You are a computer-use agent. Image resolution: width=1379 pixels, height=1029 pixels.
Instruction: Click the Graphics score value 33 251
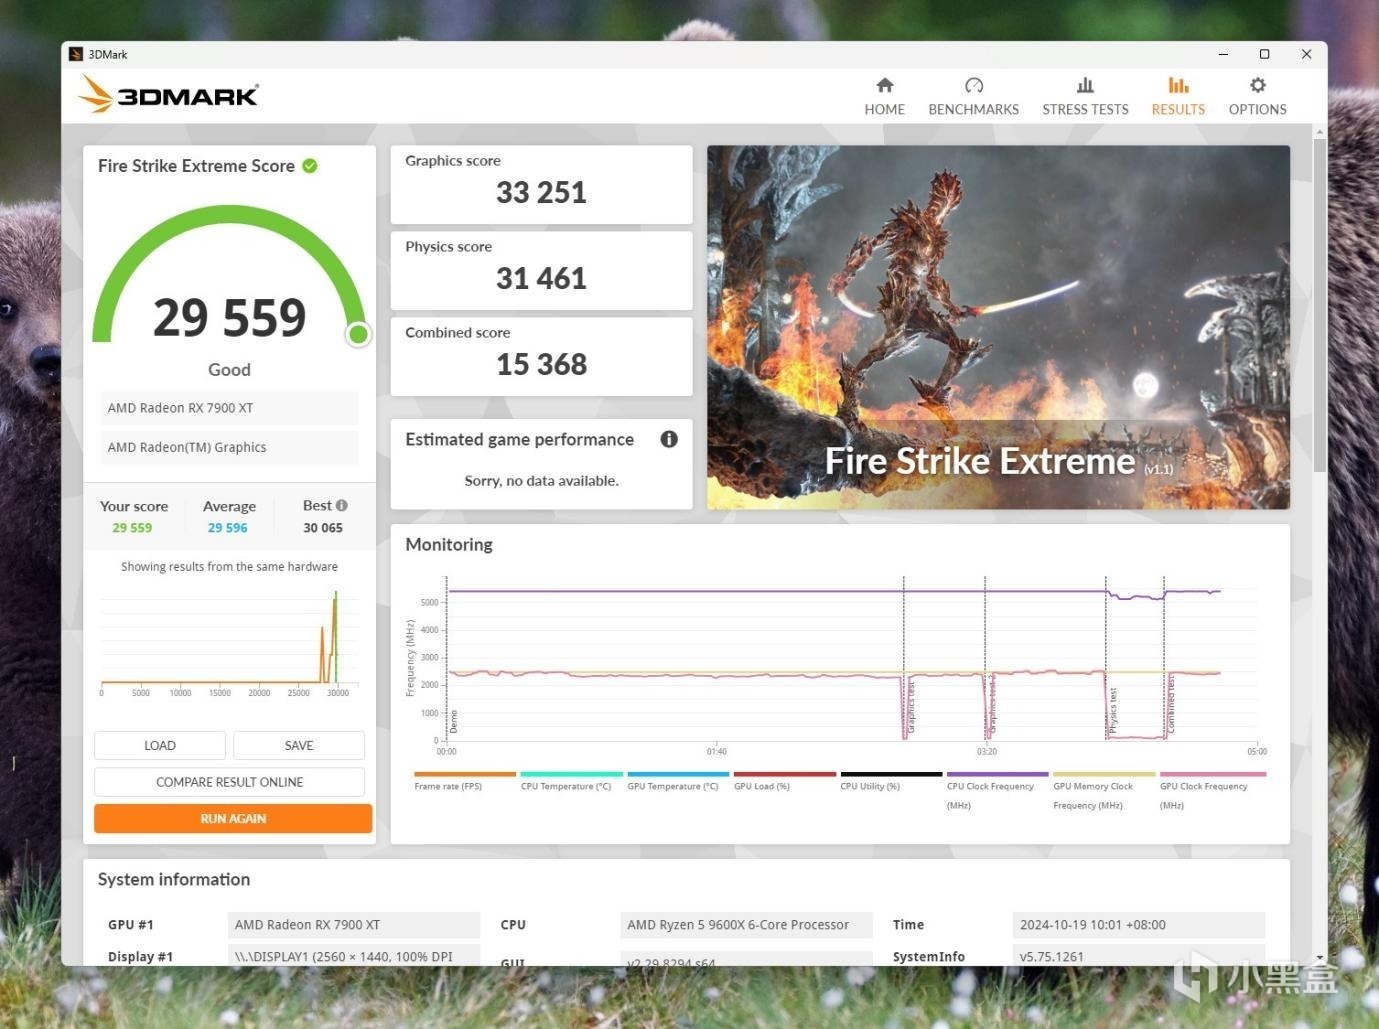(x=541, y=192)
